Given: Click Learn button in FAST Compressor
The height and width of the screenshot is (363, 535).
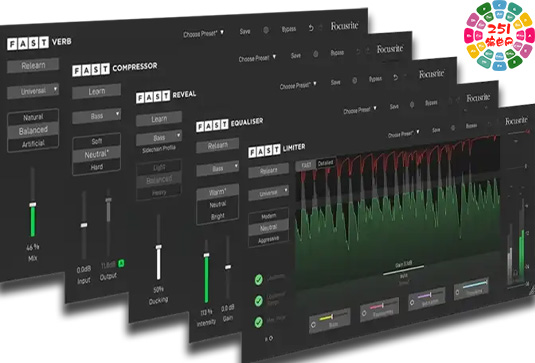Looking at the screenshot, I should [97, 91].
